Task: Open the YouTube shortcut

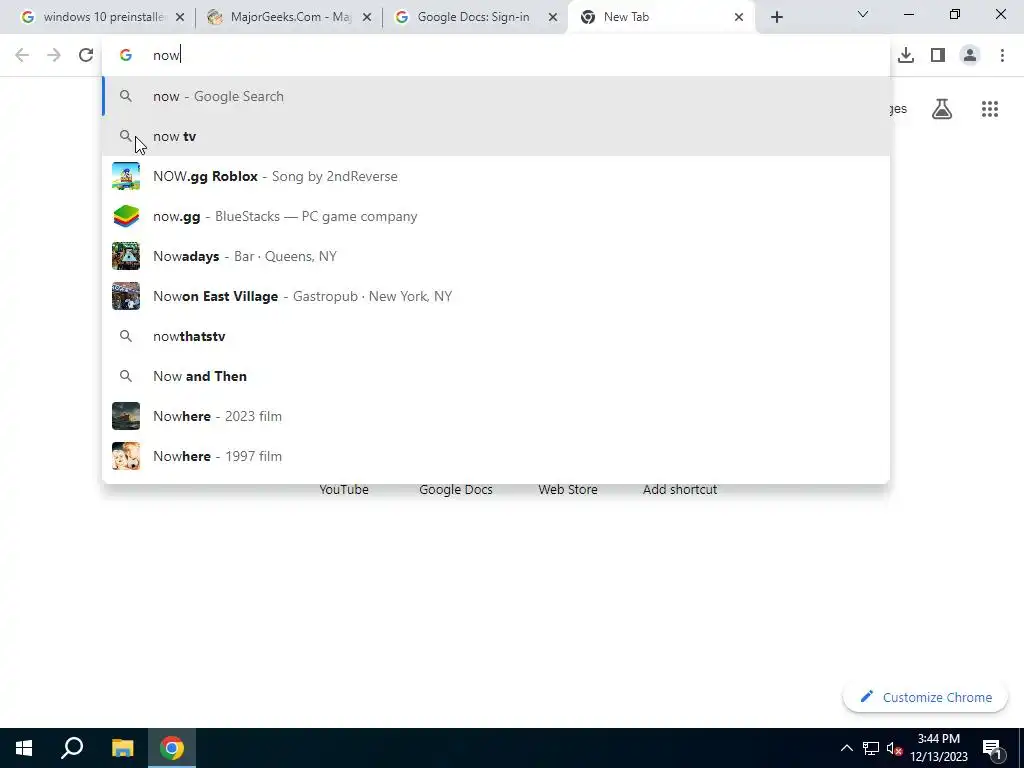Action: (344, 490)
